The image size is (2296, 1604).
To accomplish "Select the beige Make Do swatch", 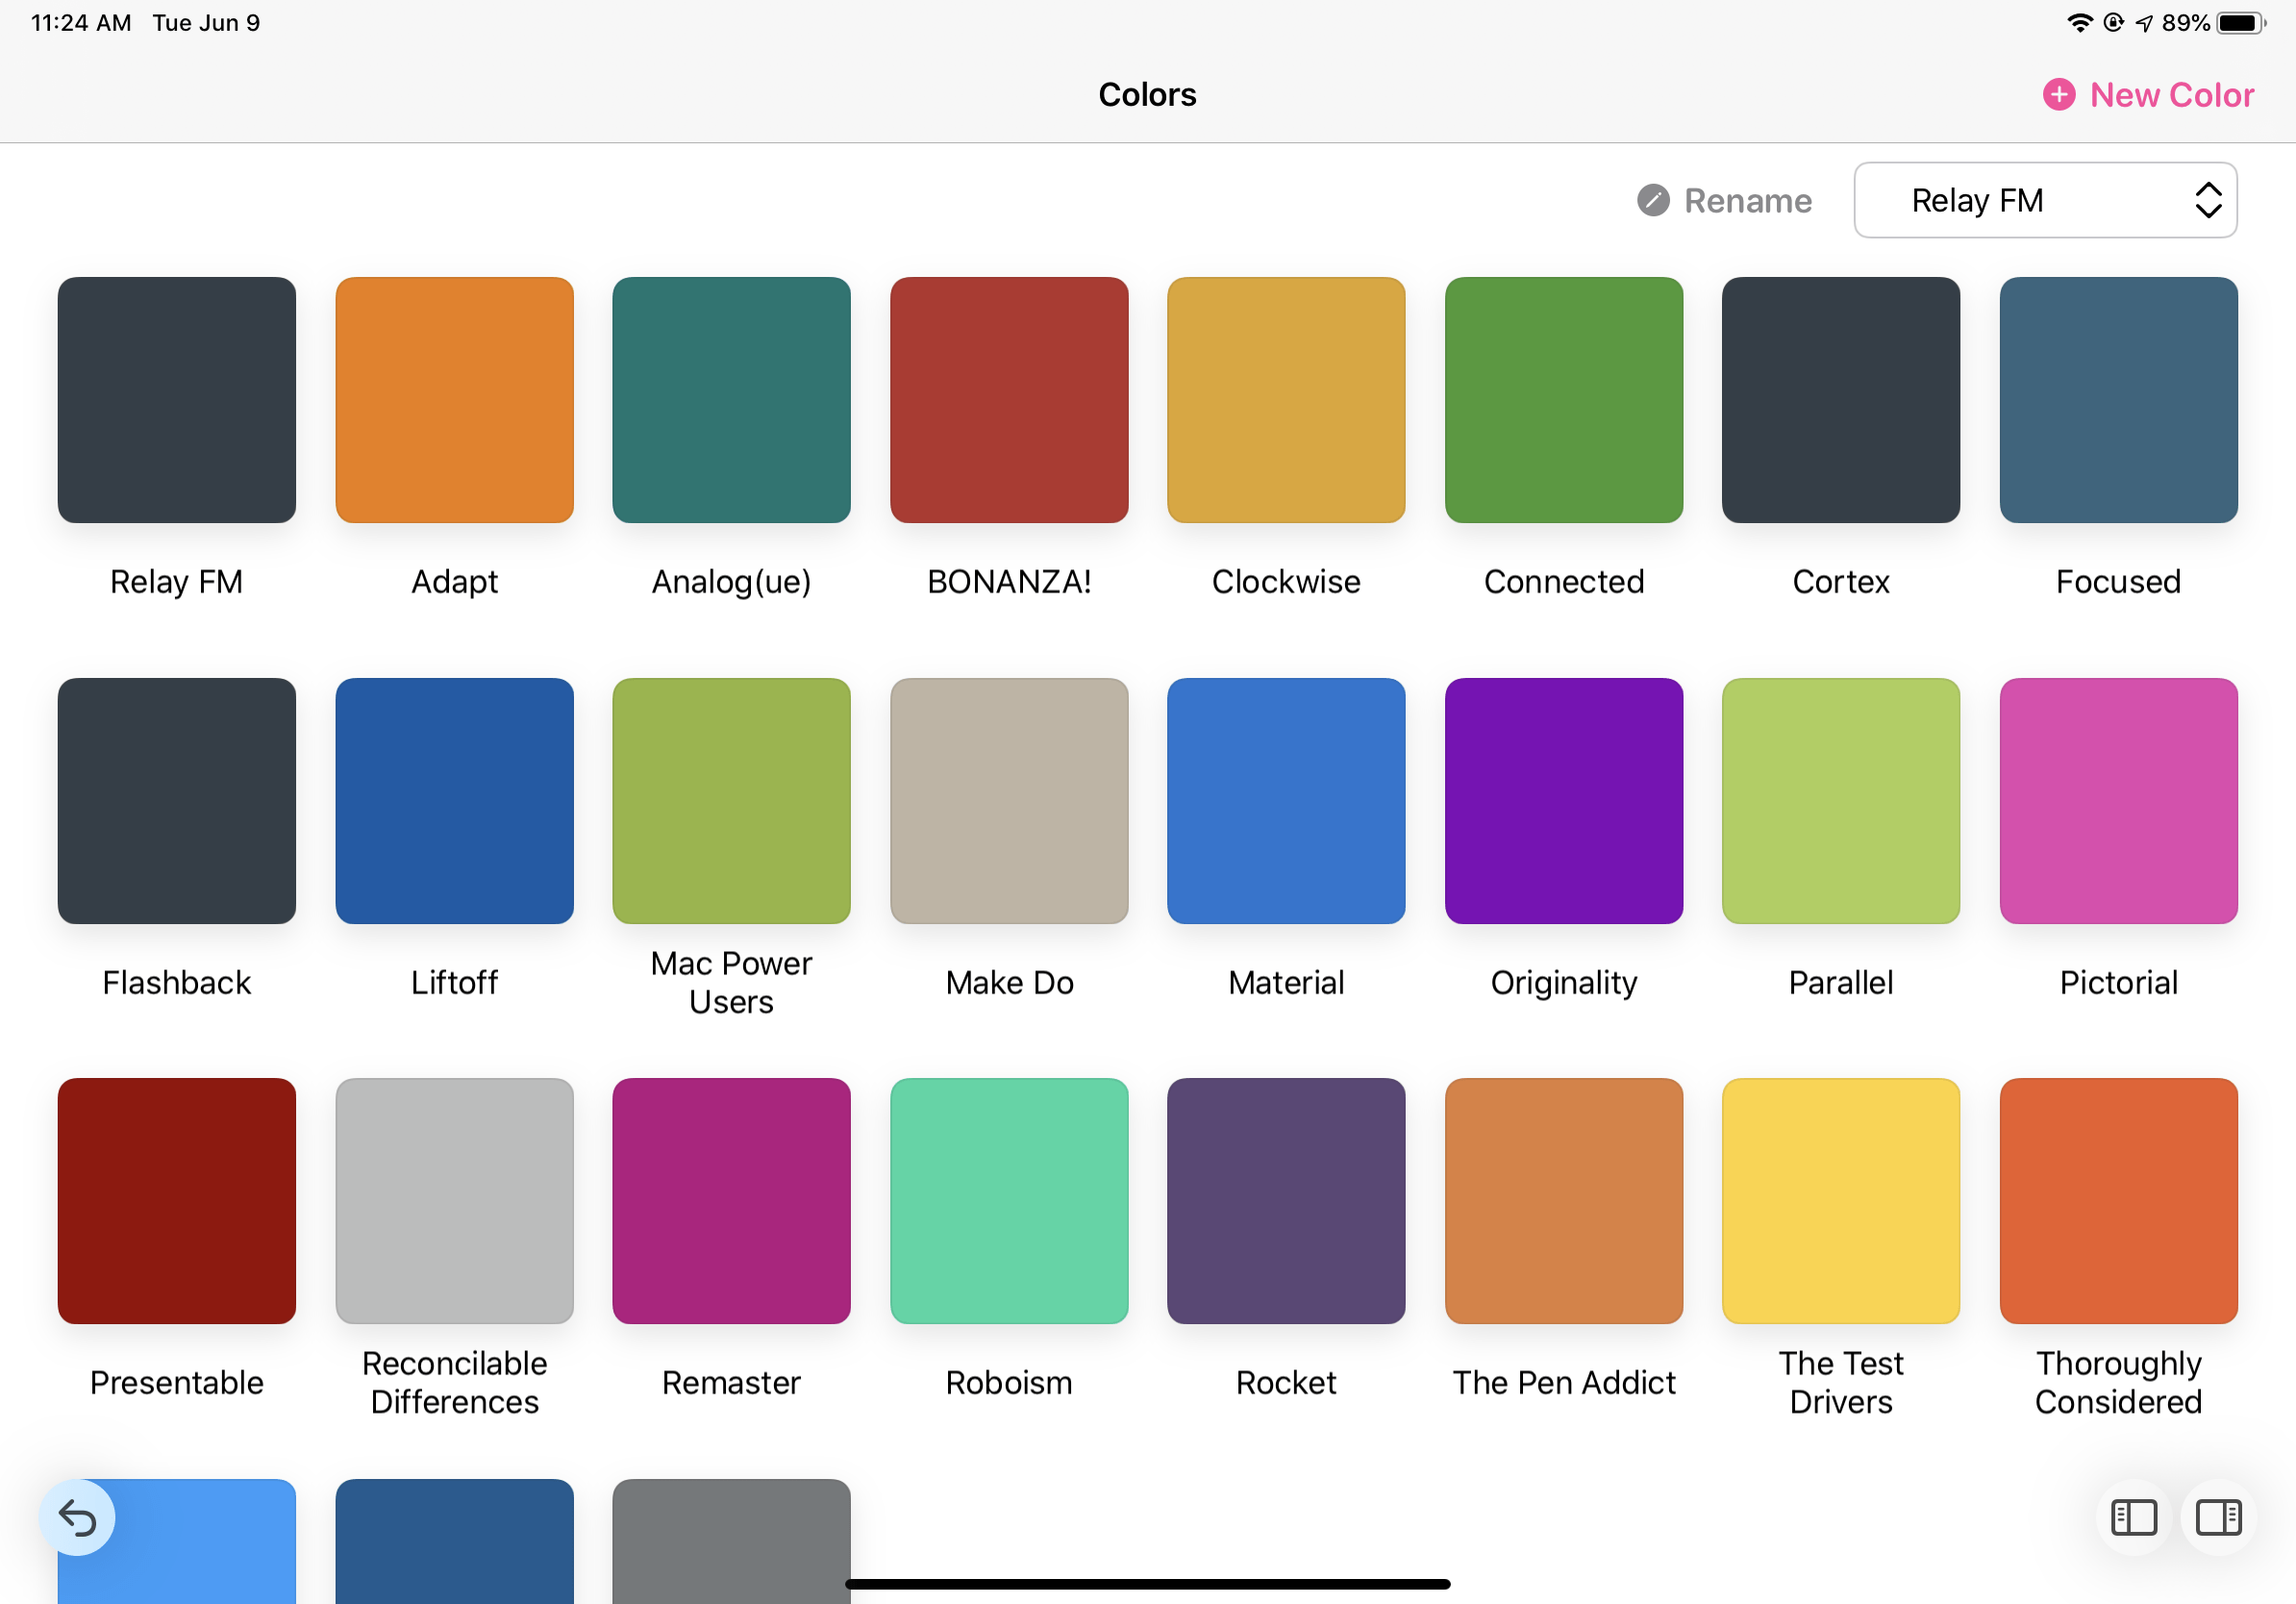I will click(1009, 801).
